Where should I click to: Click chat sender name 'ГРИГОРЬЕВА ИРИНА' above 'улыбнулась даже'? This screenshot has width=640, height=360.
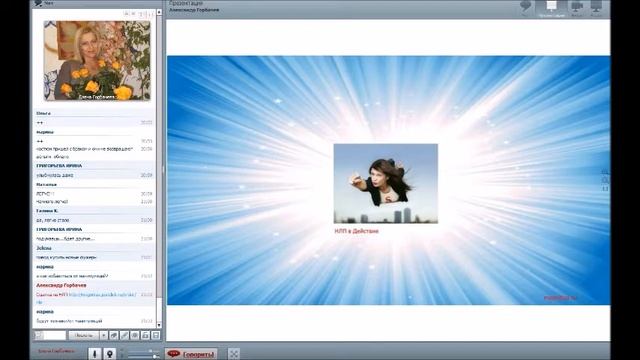59,166
